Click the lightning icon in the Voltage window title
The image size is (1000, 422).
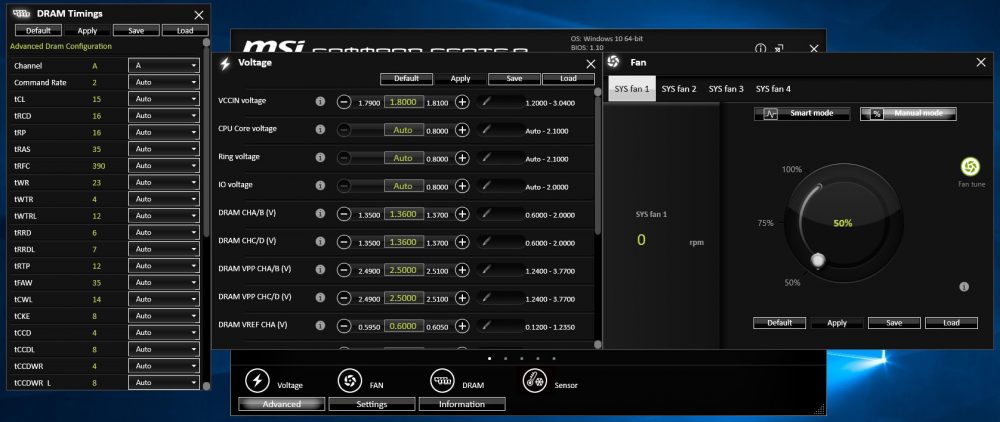point(224,64)
